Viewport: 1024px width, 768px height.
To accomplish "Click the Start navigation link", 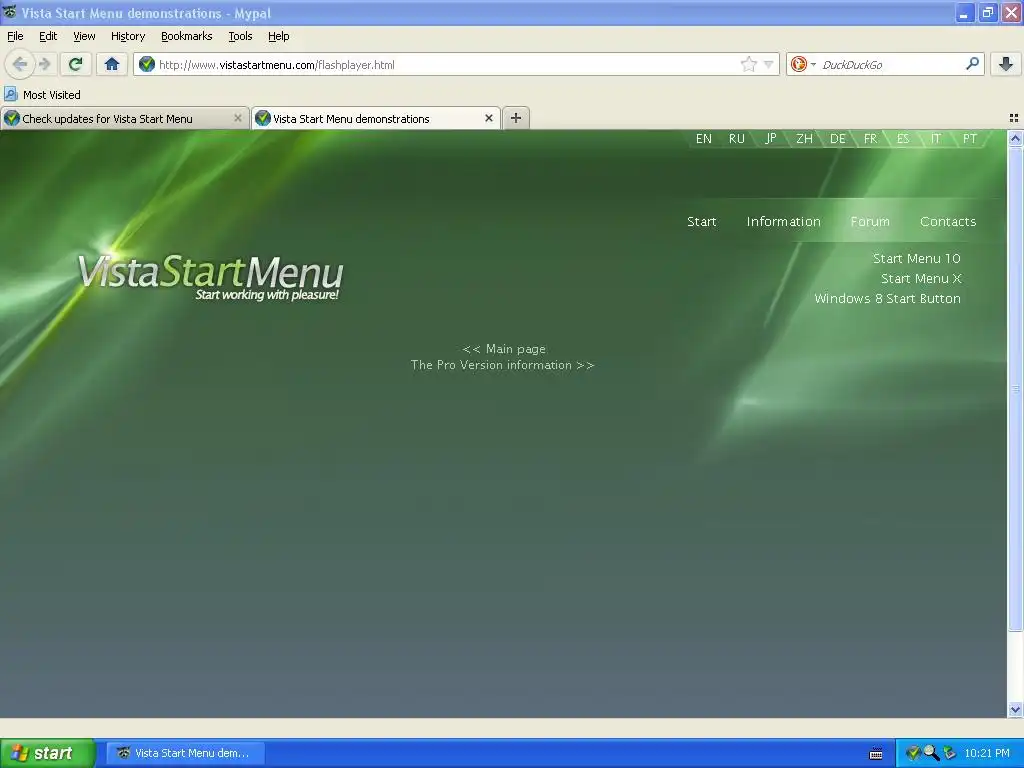I will pos(701,221).
